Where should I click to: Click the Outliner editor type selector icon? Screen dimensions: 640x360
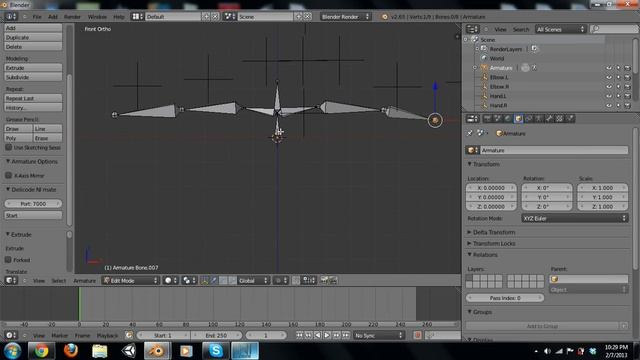(472, 29)
